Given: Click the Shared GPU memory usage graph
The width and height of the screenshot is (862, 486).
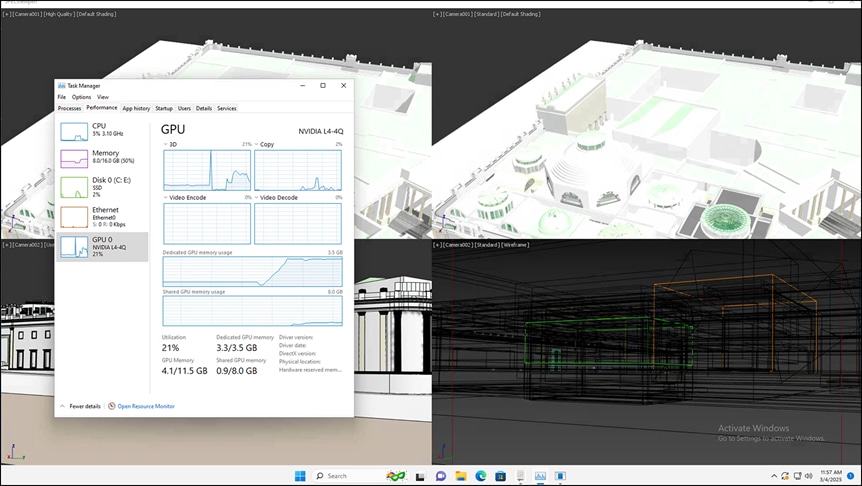Looking at the screenshot, I should (252, 311).
